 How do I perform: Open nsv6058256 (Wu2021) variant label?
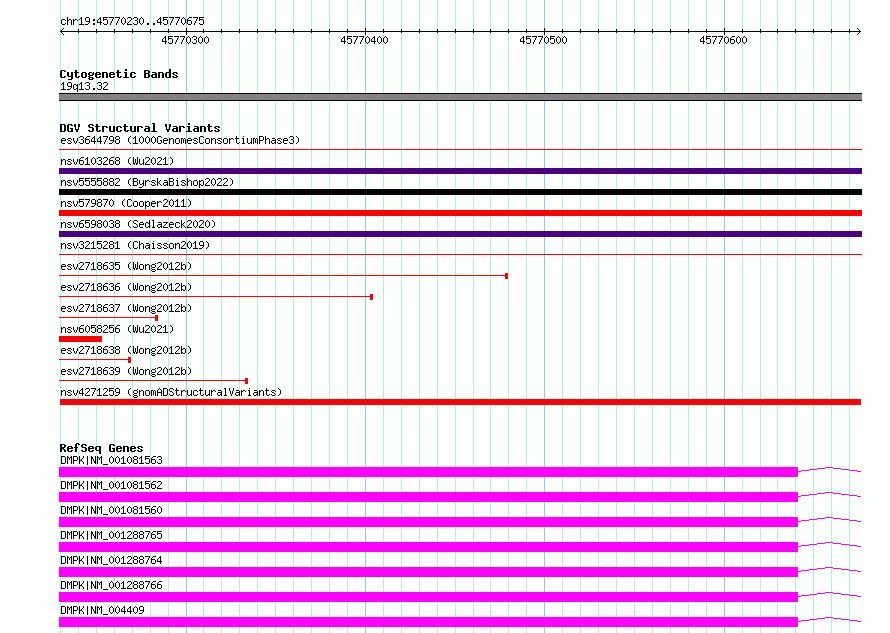117,329
